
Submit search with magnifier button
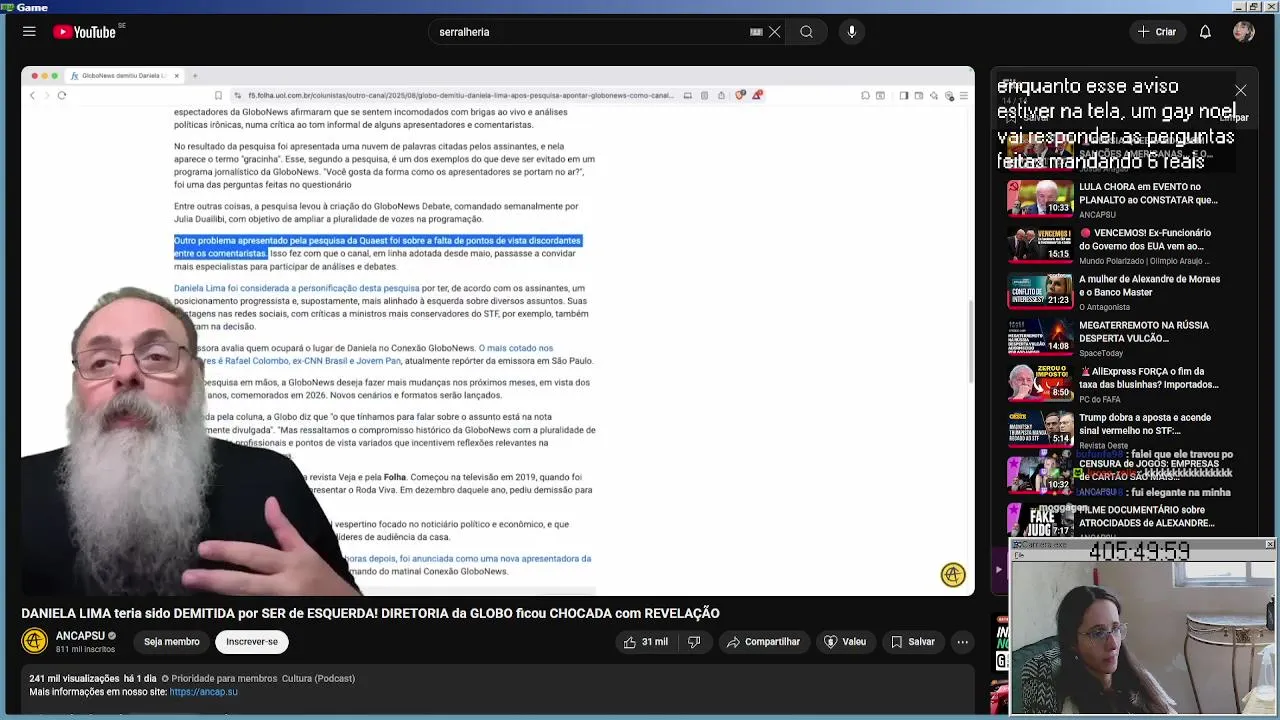coord(806,32)
